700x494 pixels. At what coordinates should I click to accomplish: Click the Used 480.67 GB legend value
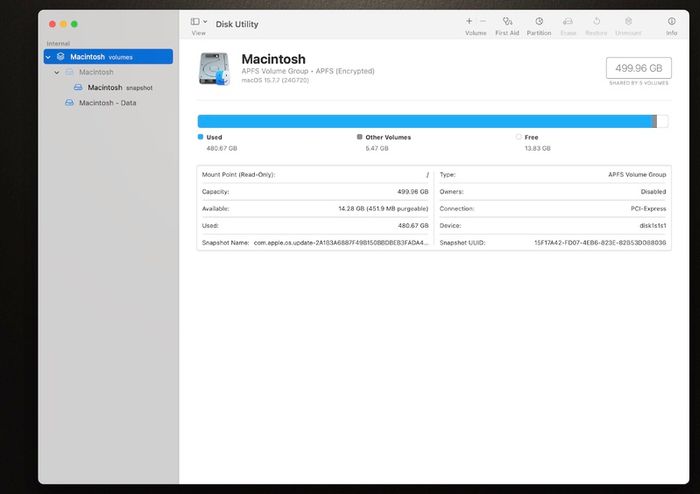pyautogui.click(x=222, y=148)
